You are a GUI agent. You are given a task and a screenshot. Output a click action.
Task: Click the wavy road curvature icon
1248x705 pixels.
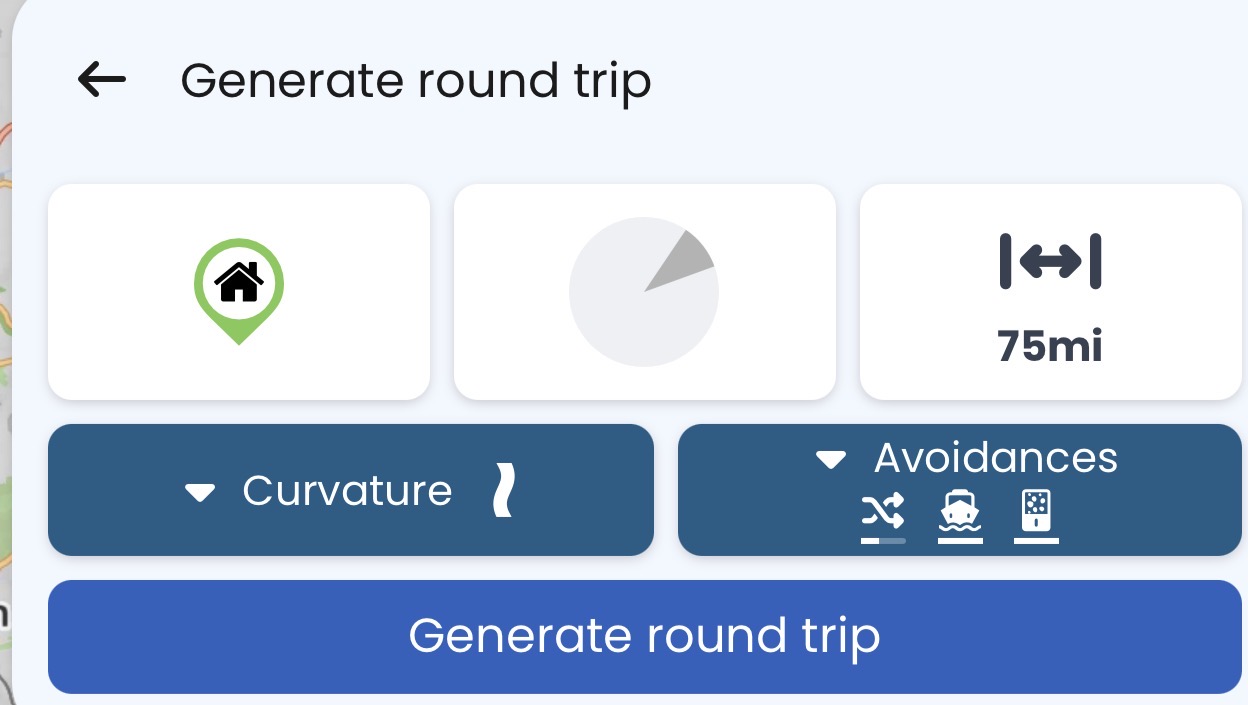505,490
